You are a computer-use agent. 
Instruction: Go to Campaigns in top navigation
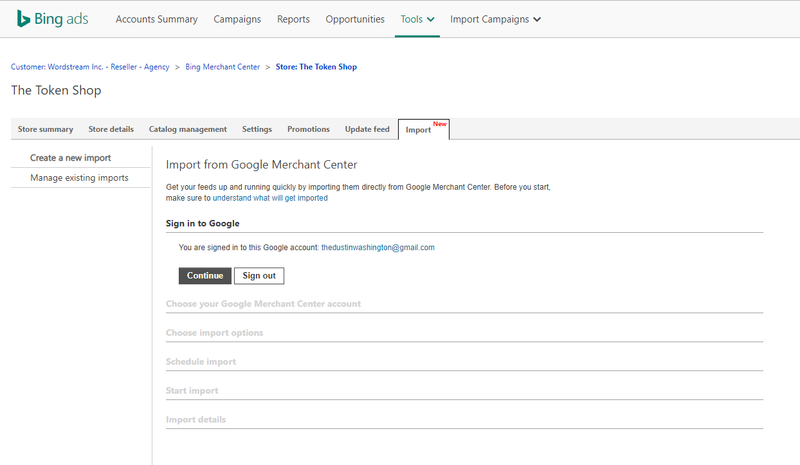pyautogui.click(x=237, y=19)
